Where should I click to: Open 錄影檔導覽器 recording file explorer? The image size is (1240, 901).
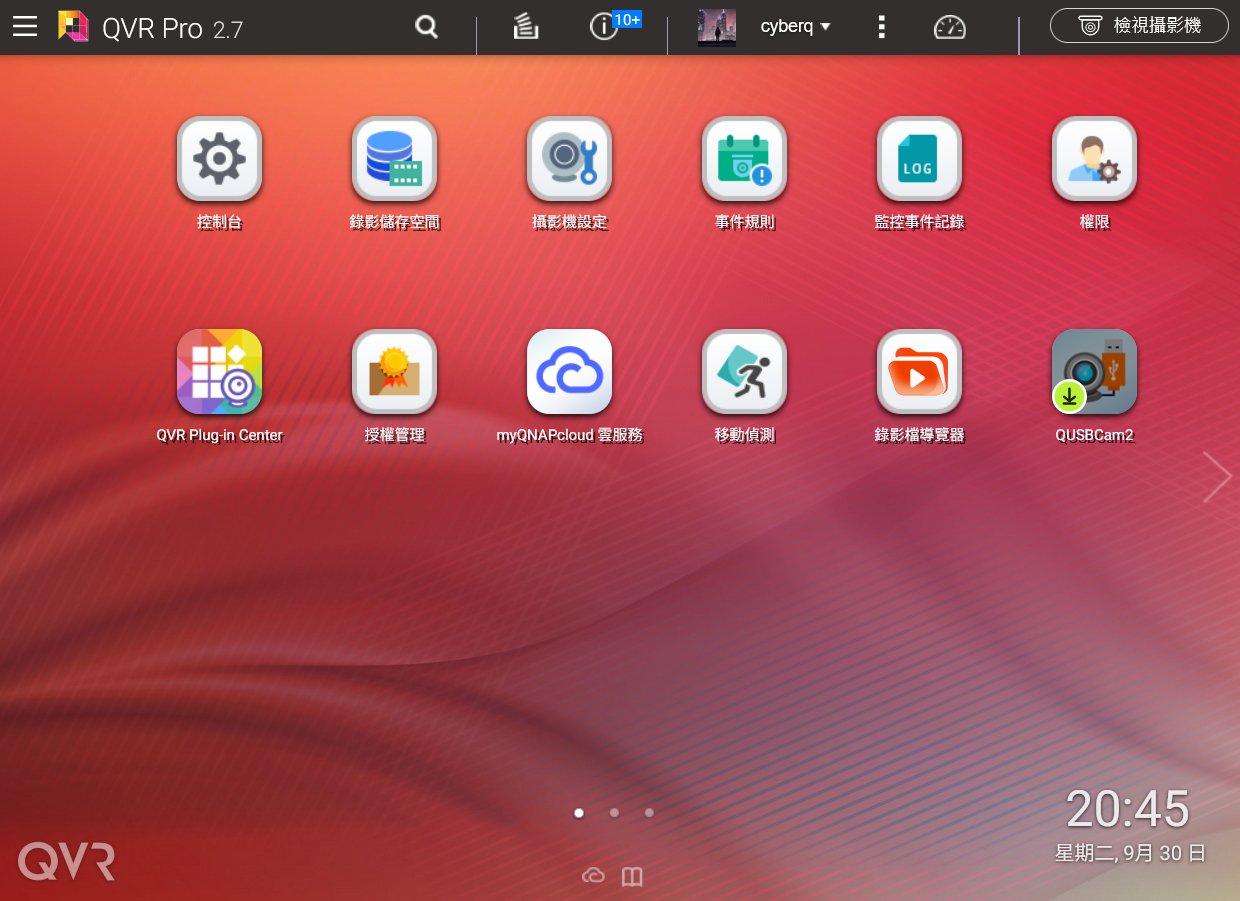click(x=919, y=372)
